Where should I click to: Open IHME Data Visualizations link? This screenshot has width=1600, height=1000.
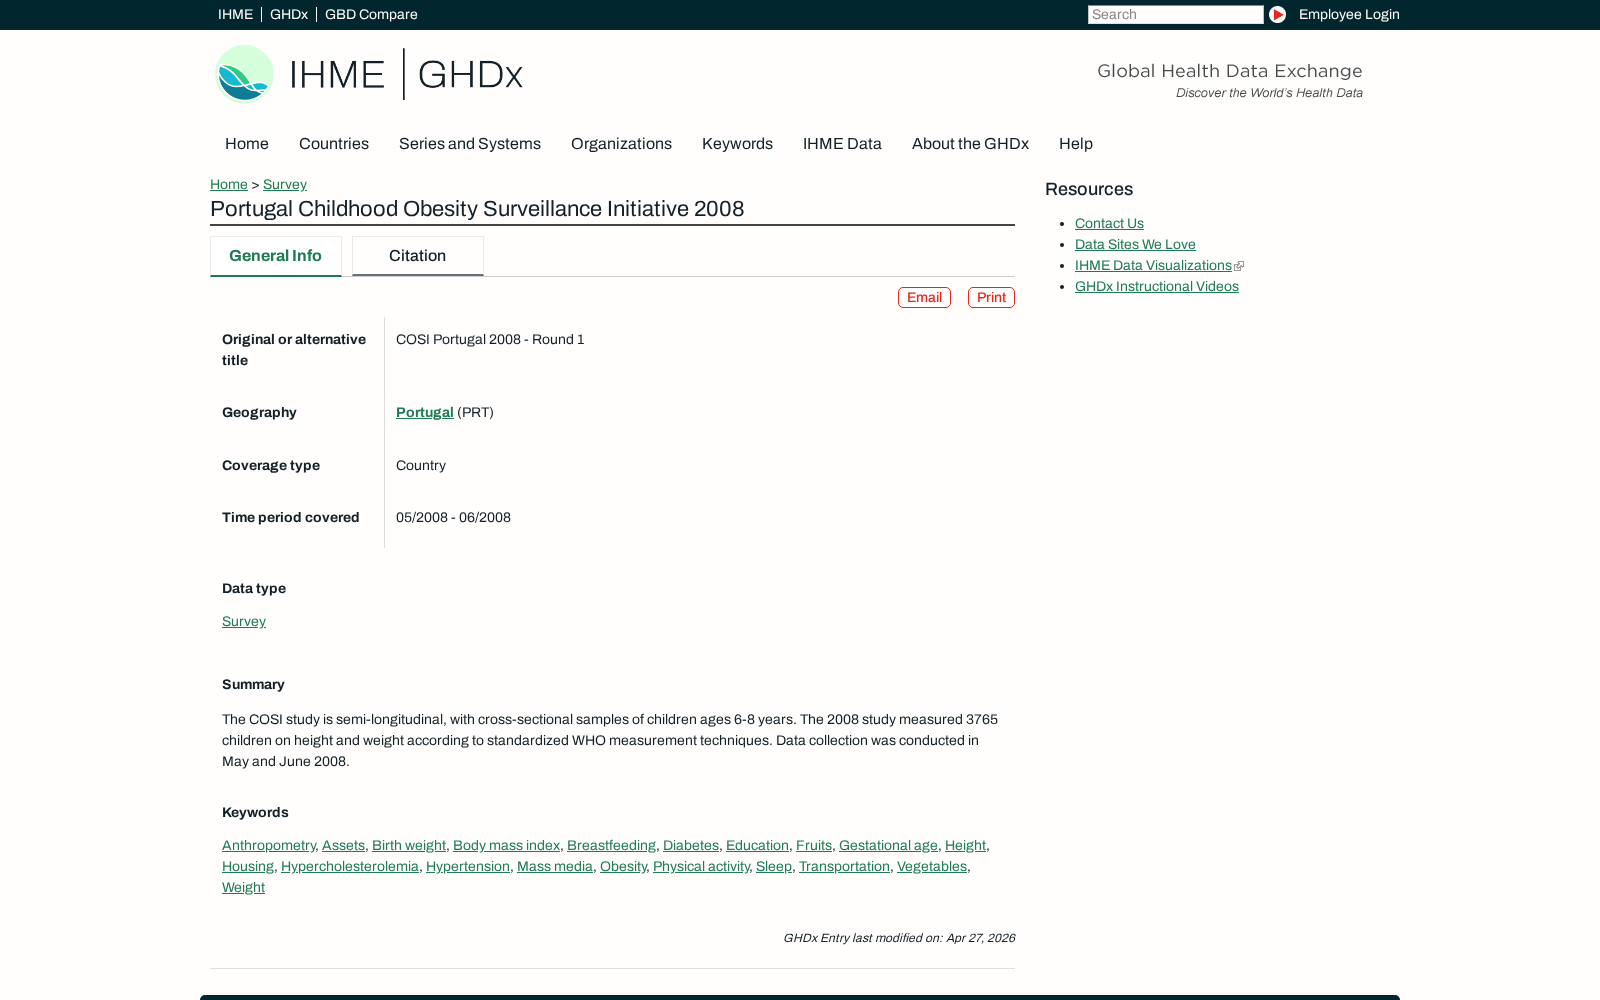tap(1153, 265)
